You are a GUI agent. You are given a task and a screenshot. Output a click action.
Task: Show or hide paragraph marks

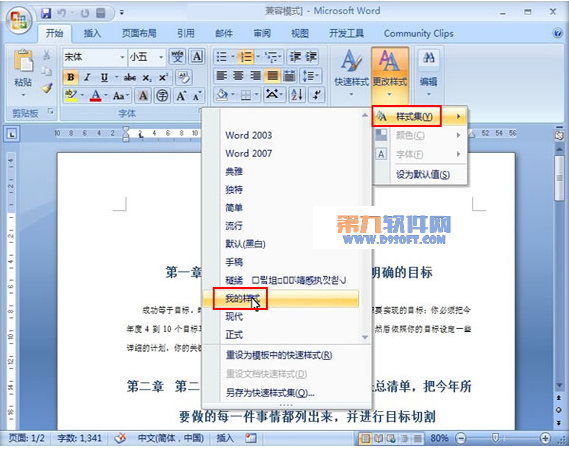click(316, 95)
